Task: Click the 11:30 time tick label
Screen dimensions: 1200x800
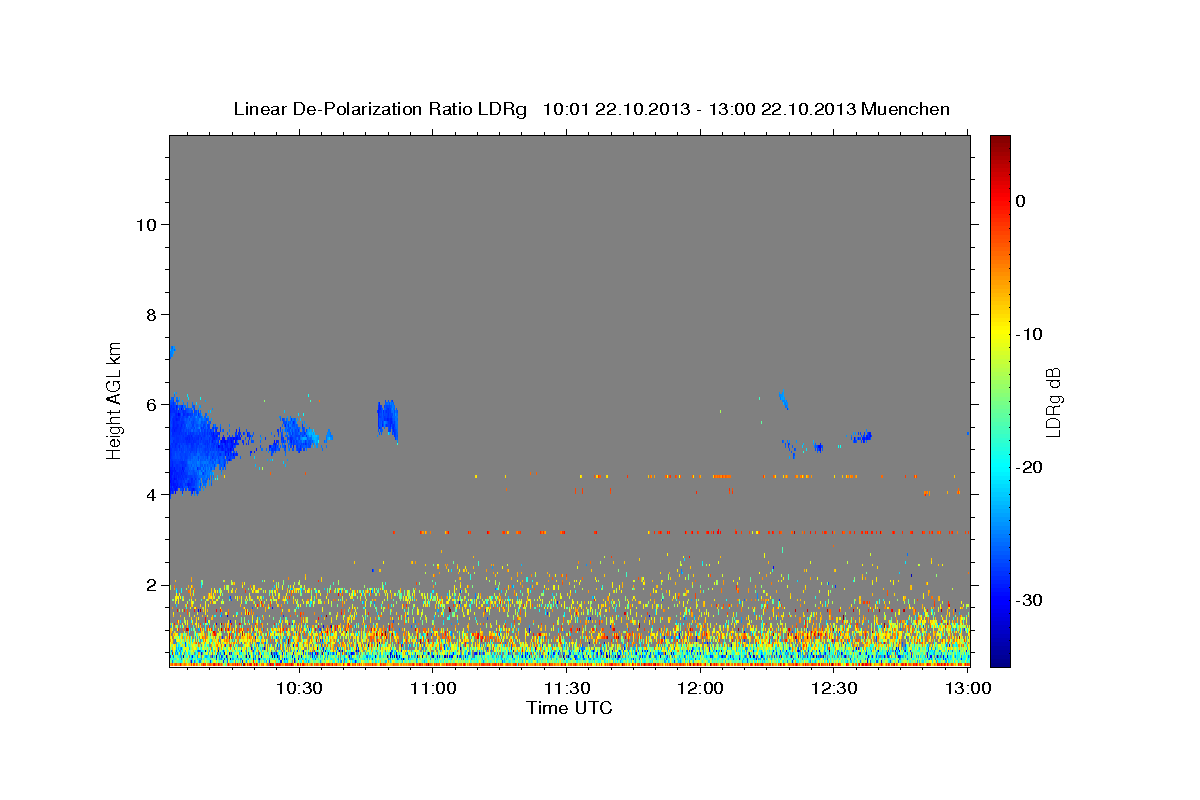Action: tap(567, 688)
